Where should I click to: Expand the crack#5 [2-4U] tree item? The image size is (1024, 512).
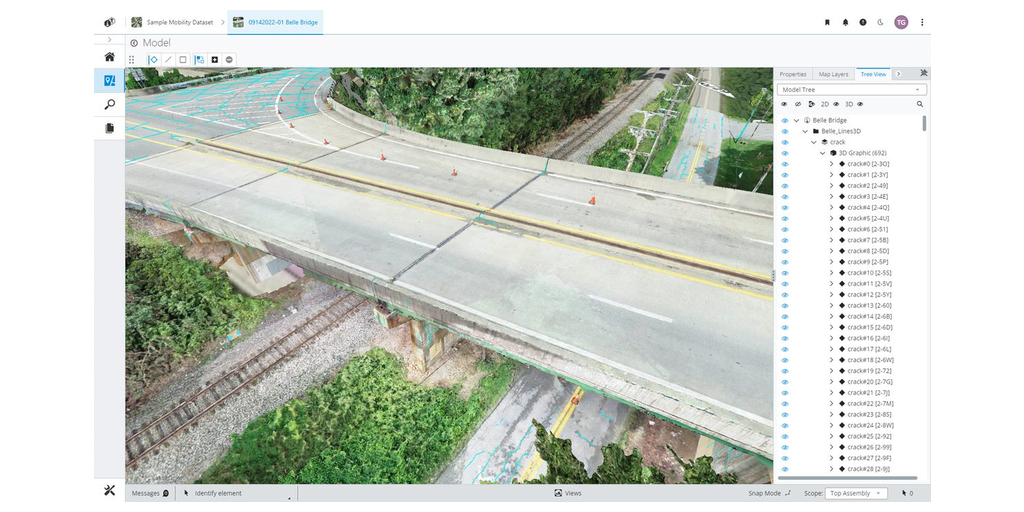tap(831, 218)
